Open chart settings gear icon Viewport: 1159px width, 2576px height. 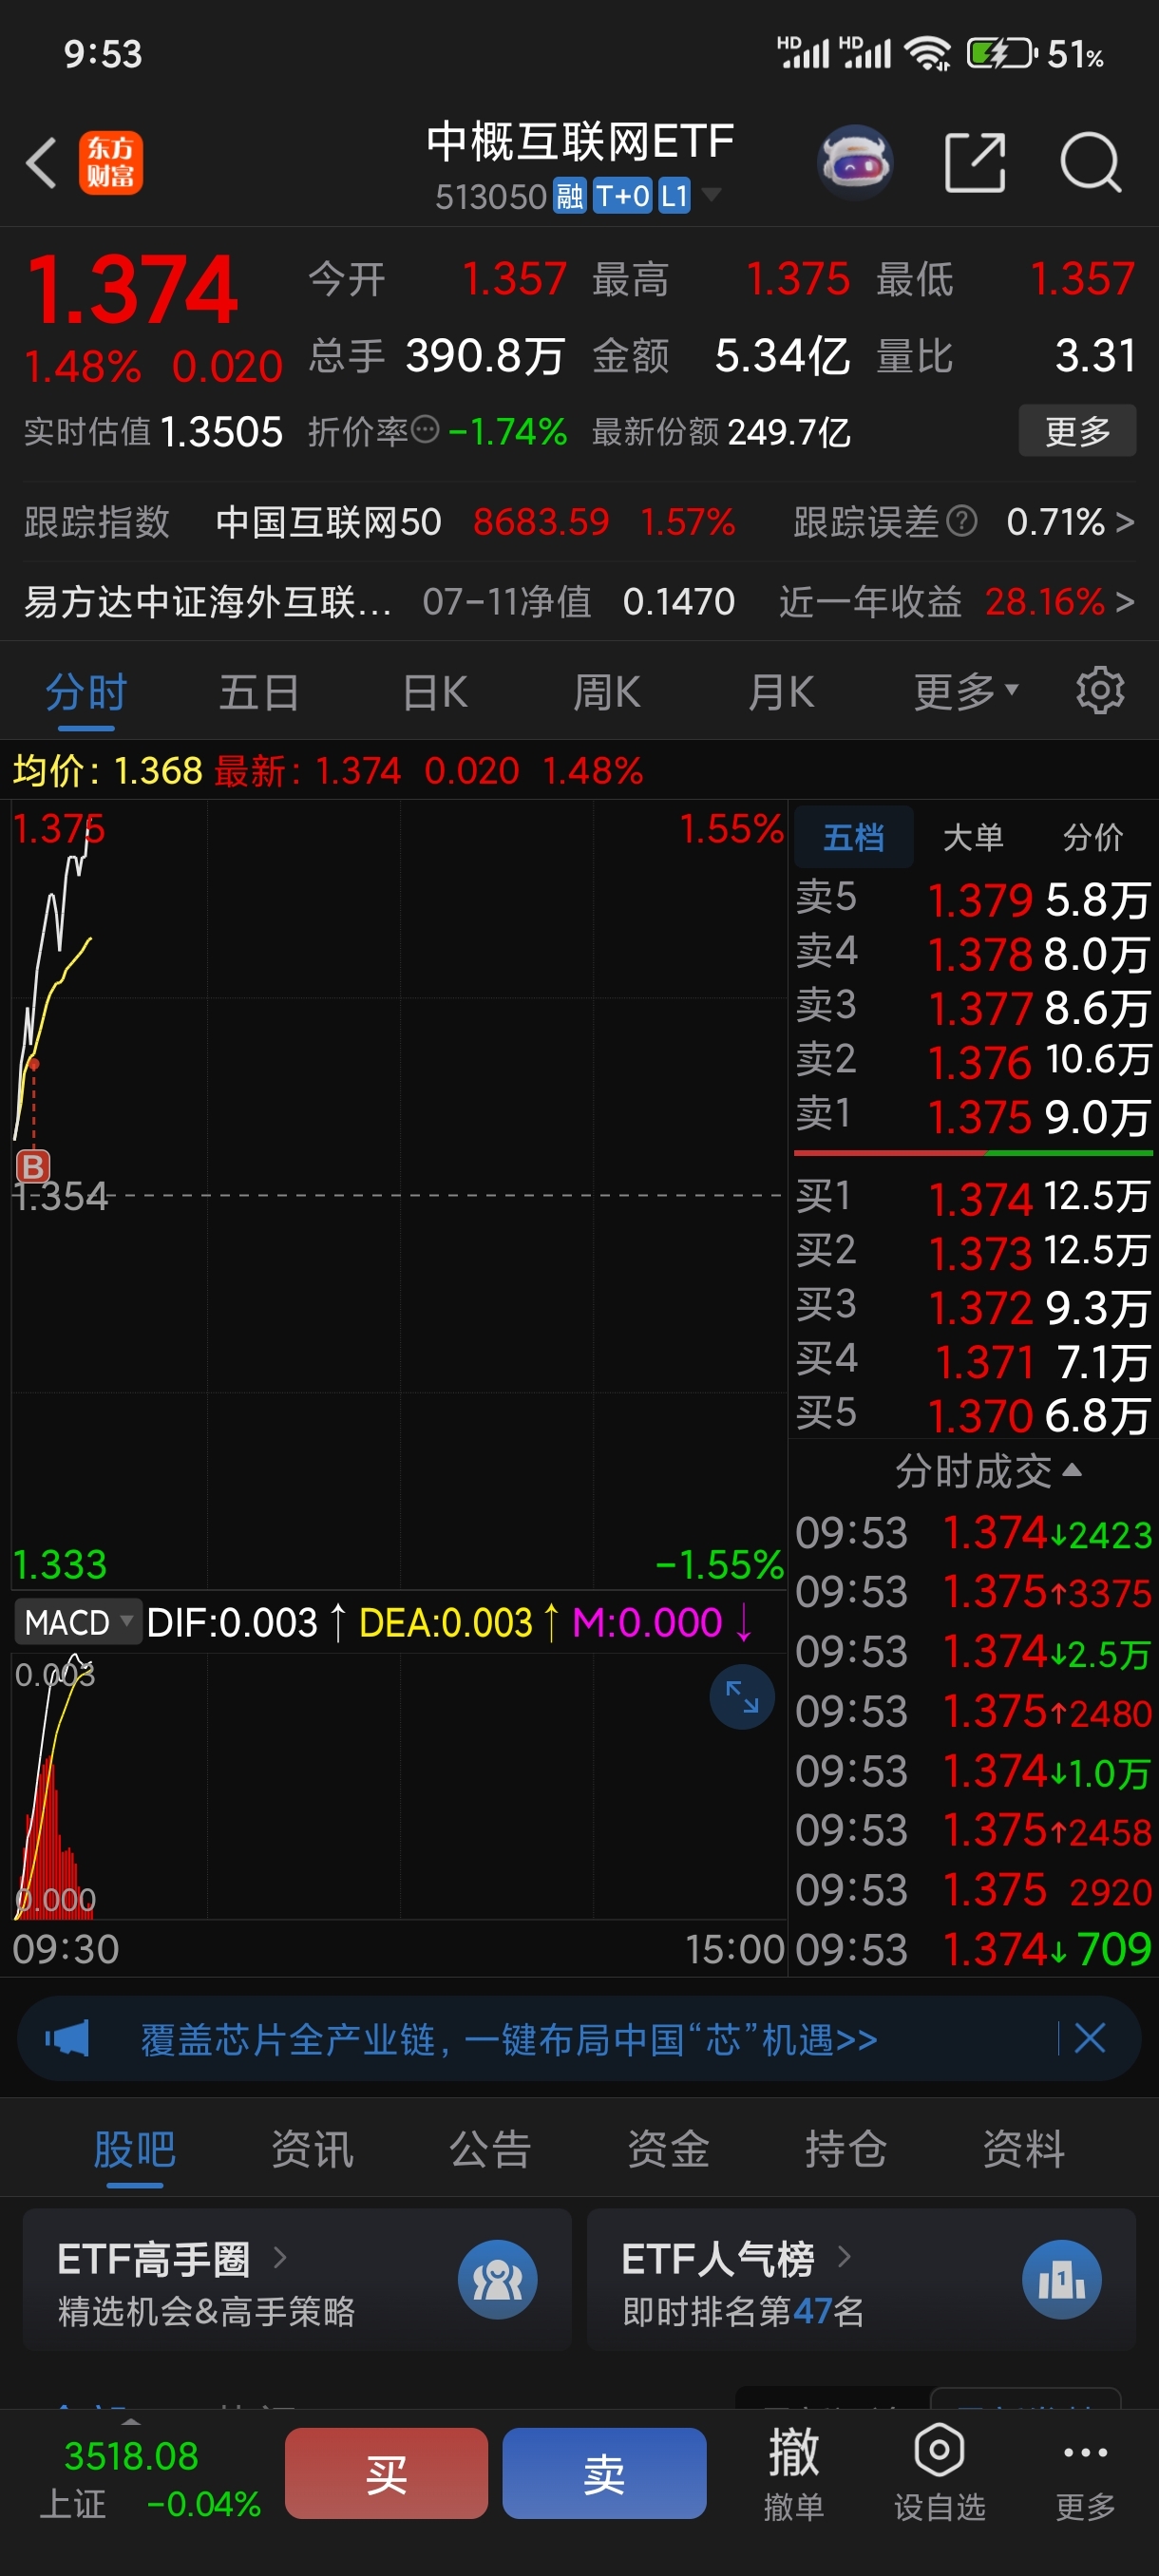(1100, 691)
